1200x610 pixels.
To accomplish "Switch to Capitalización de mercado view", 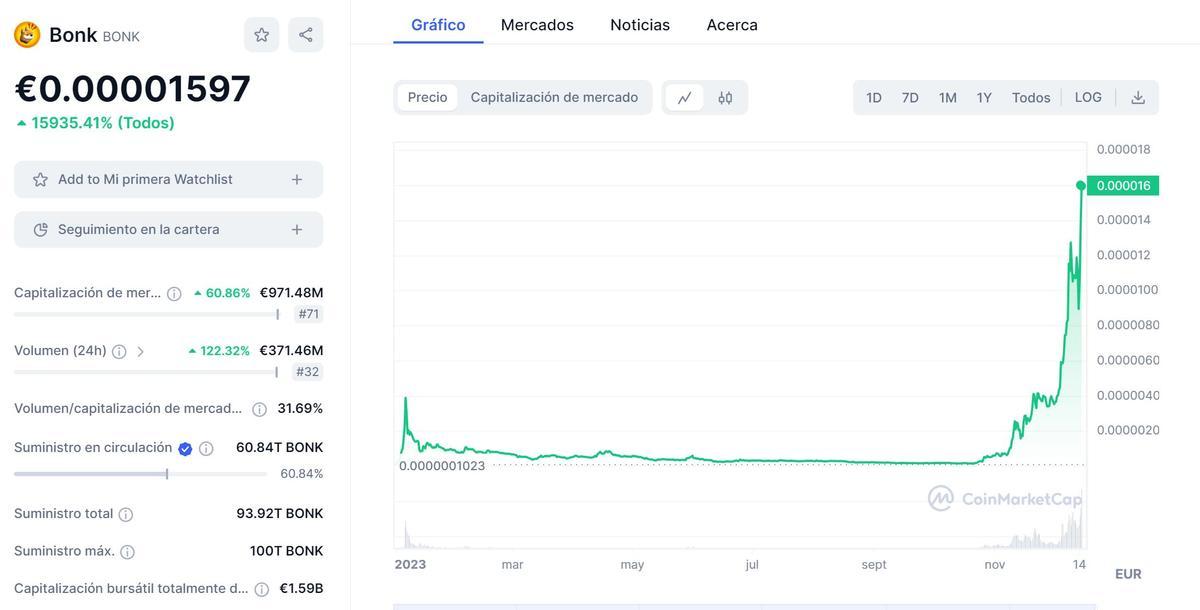I will click(556, 97).
